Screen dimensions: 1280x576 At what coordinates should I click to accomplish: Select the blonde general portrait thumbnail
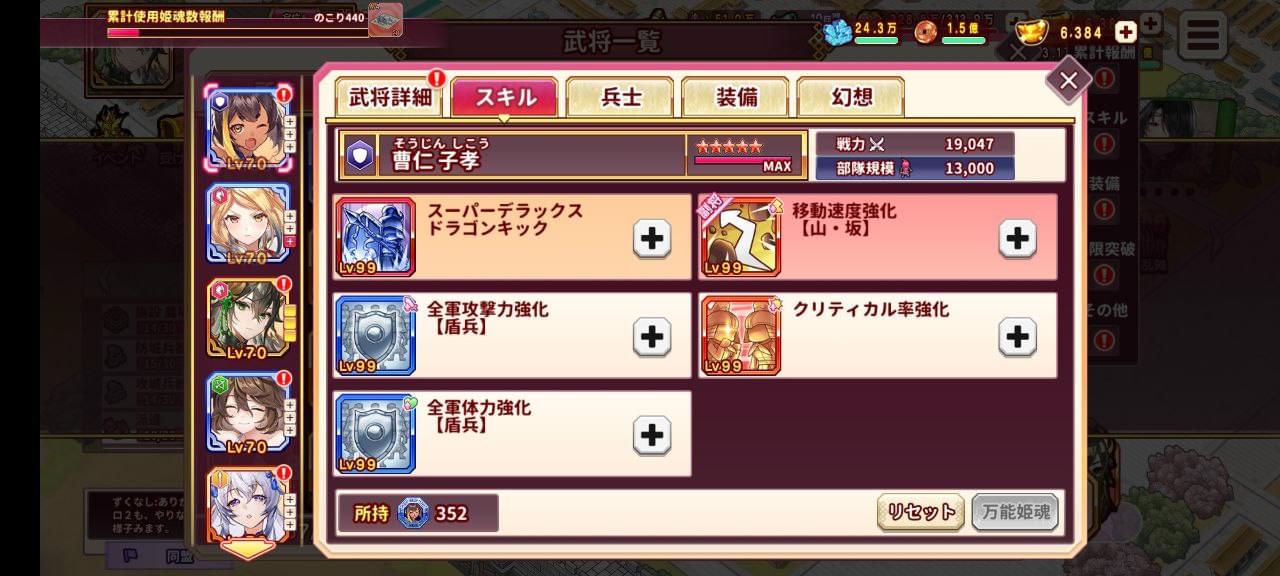coord(248,224)
